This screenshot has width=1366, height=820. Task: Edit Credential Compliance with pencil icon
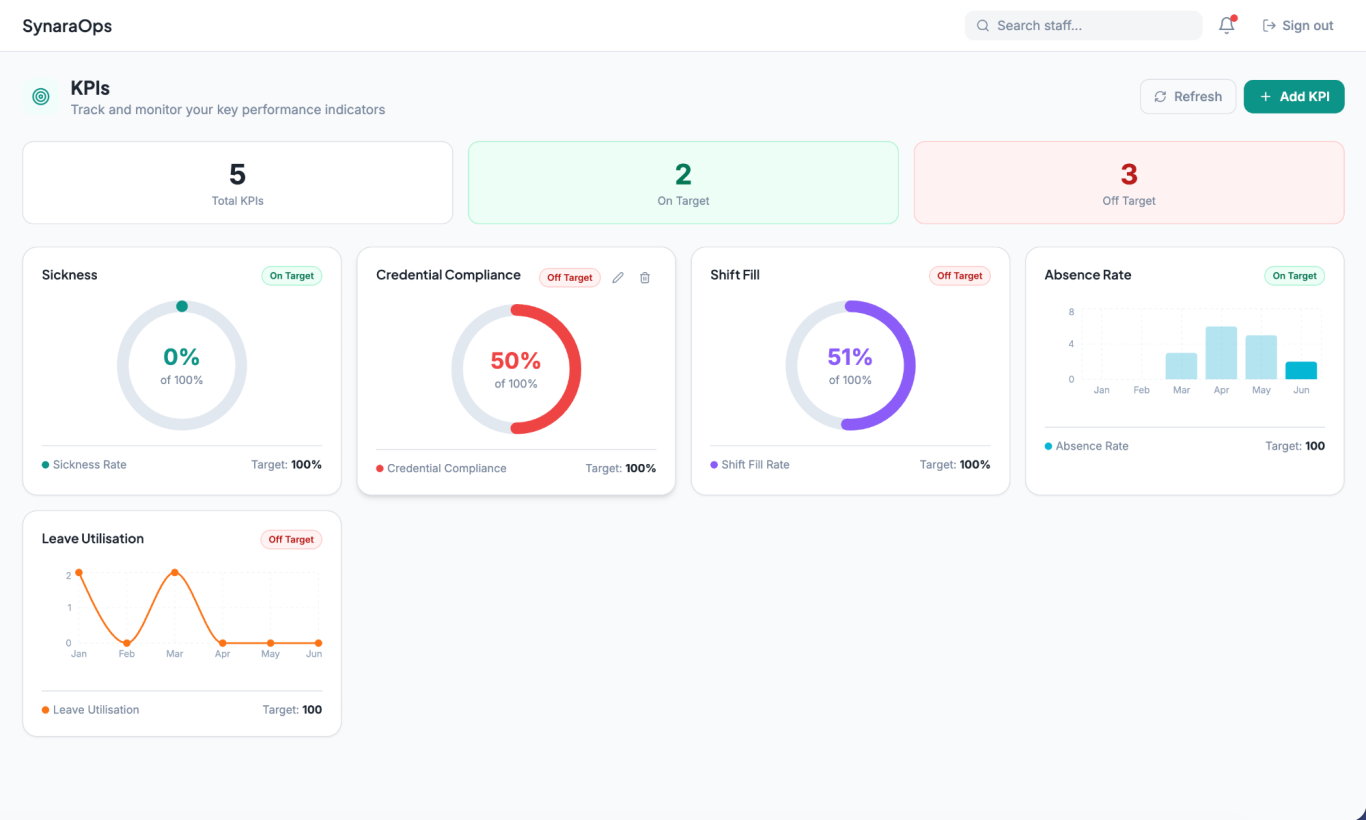(618, 278)
